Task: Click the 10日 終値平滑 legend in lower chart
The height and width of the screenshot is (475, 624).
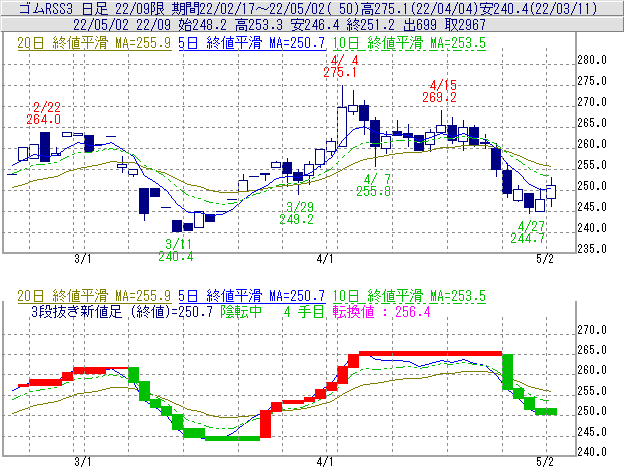Action: pyautogui.click(x=410, y=296)
